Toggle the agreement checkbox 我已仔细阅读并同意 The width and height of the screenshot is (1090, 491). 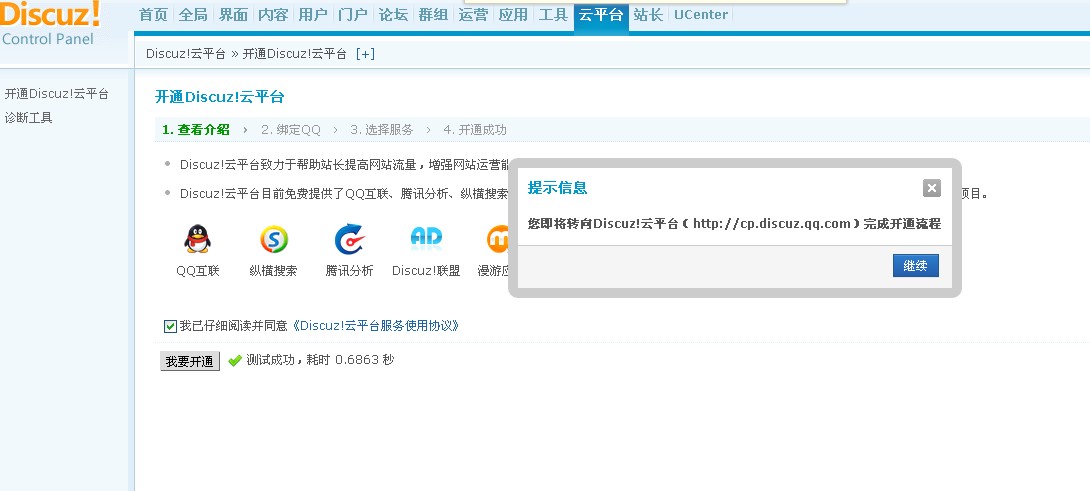tap(170, 326)
